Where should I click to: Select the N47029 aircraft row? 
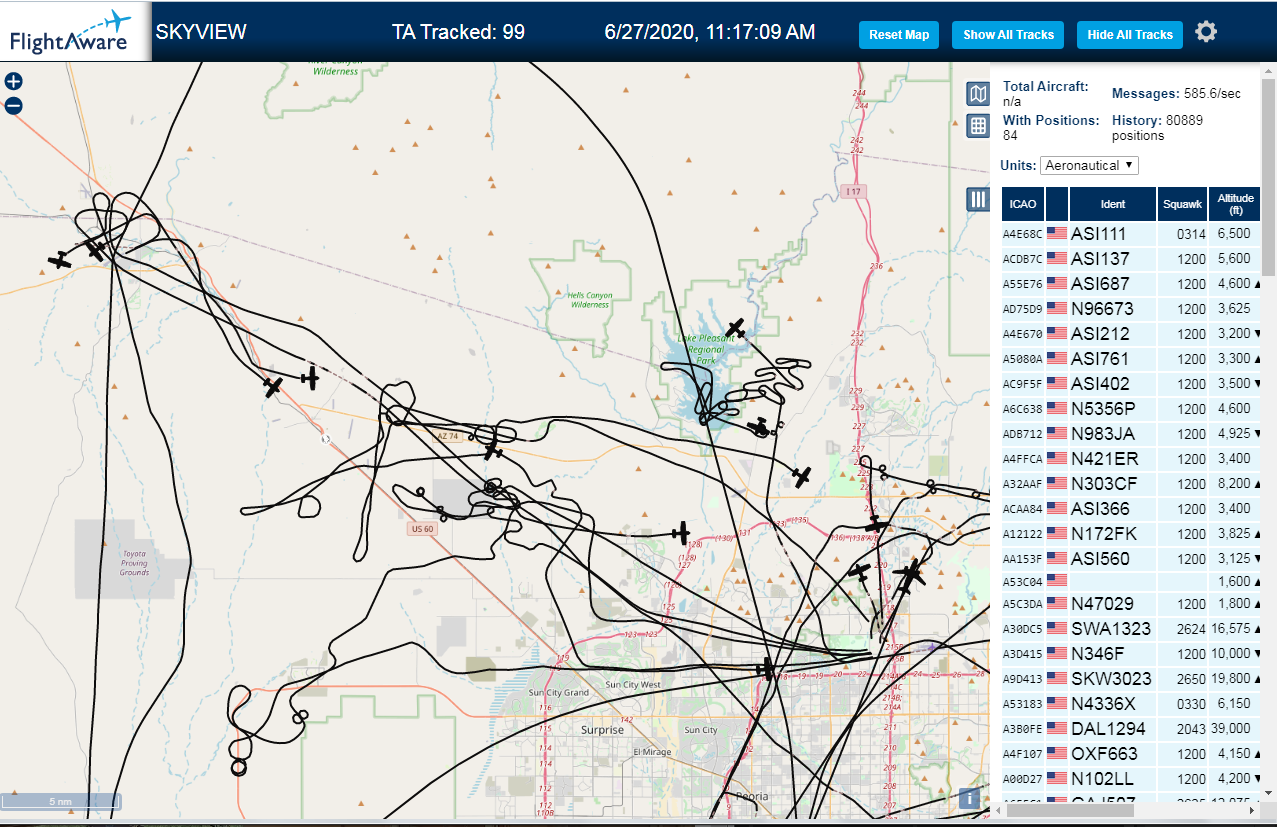(x=1132, y=604)
